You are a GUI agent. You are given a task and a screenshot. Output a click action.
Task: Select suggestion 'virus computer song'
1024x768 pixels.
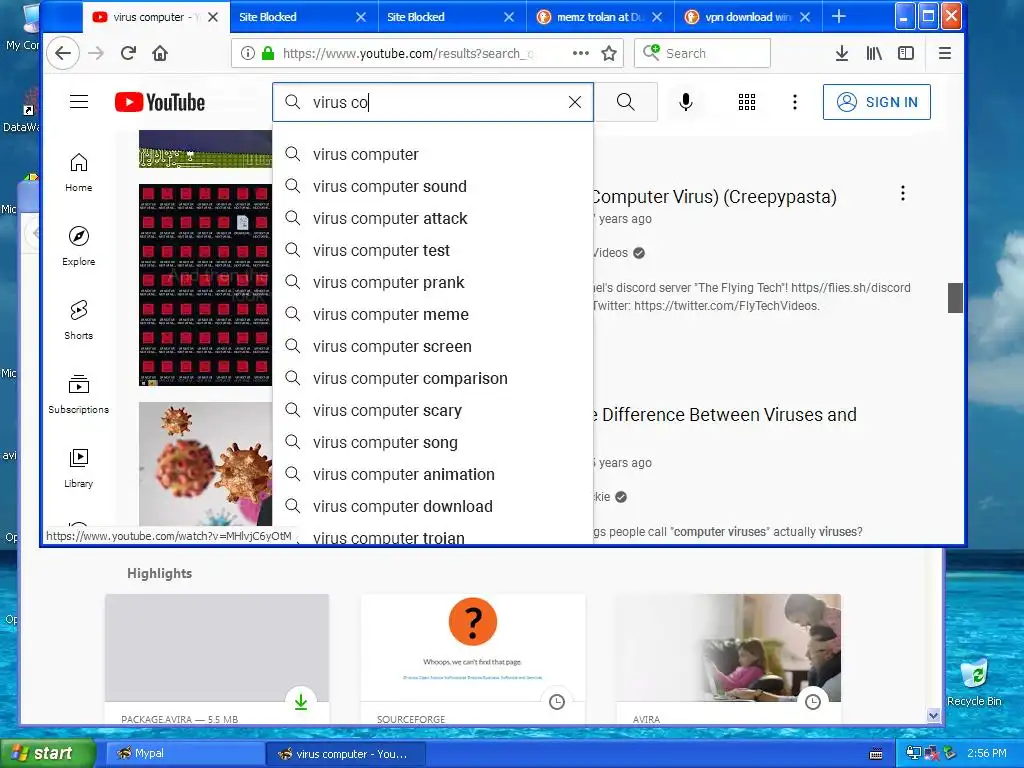click(433, 442)
